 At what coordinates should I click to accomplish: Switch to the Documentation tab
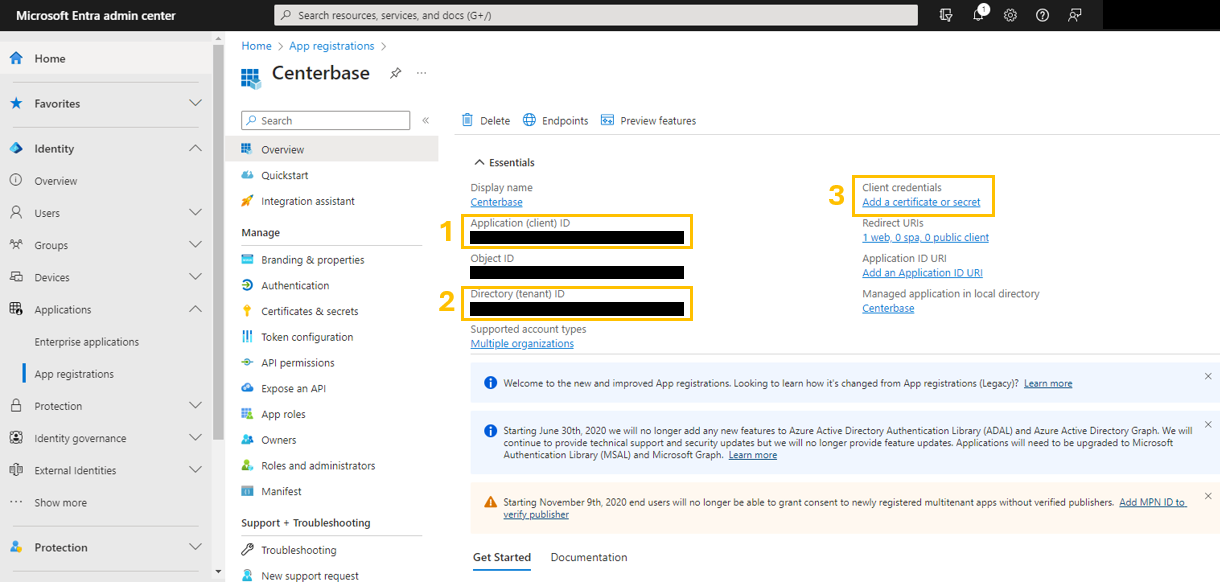(x=589, y=557)
